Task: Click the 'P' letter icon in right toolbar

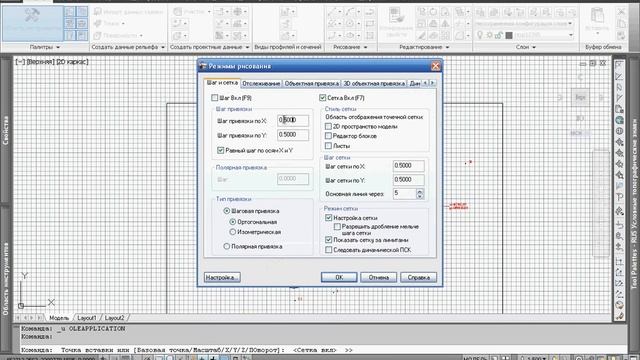Action: (x=619, y=197)
